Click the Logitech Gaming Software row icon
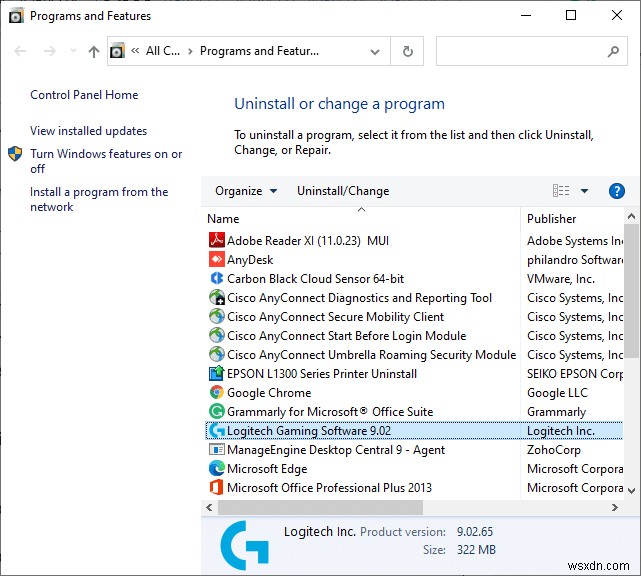641x576 pixels. click(x=216, y=430)
